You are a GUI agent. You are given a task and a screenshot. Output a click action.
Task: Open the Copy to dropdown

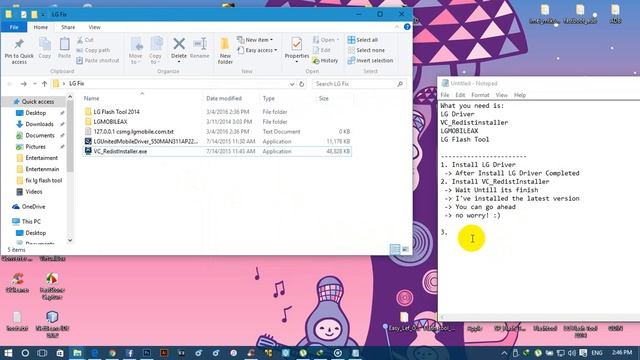click(x=156, y=51)
